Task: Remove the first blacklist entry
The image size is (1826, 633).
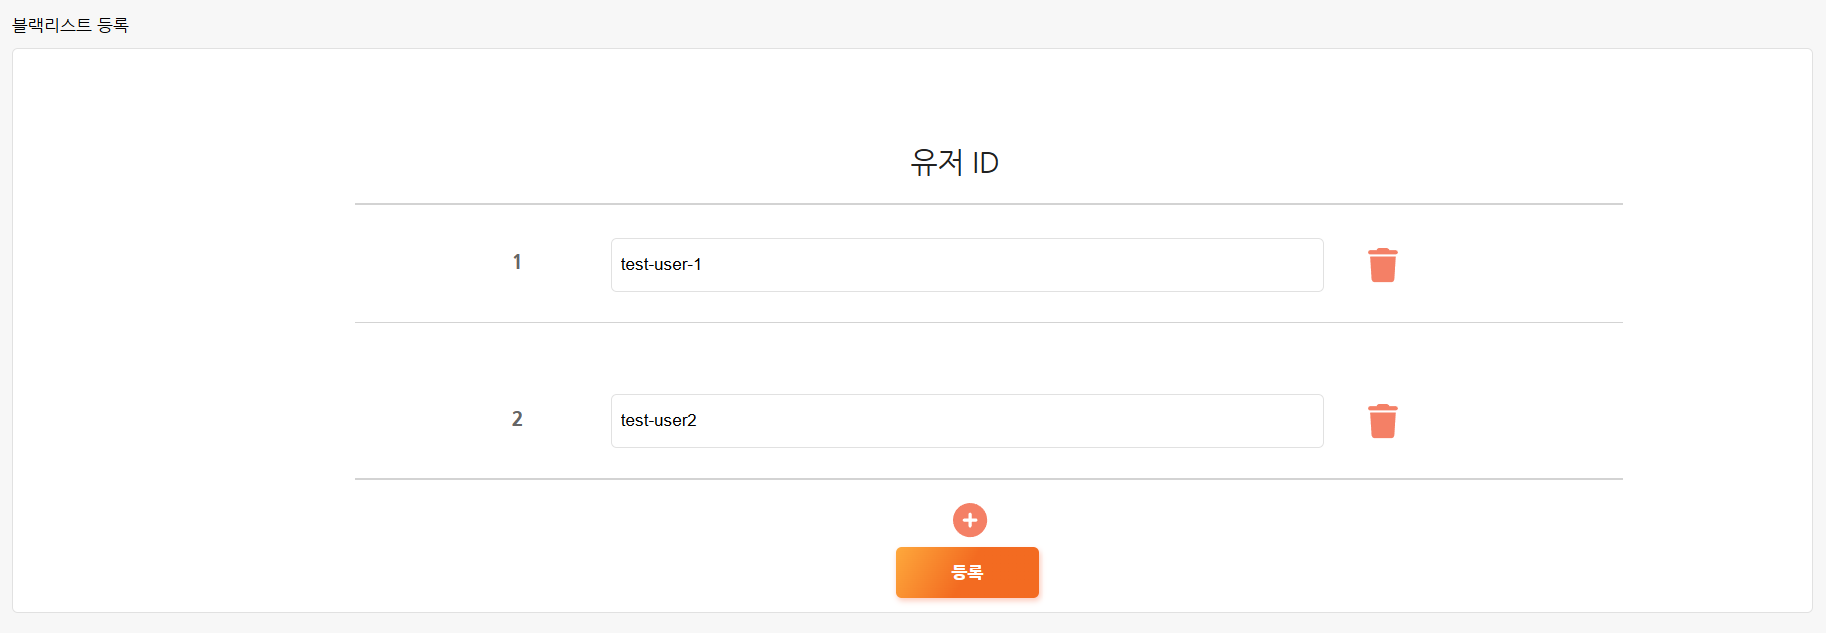Action: (x=1382, y=265)
